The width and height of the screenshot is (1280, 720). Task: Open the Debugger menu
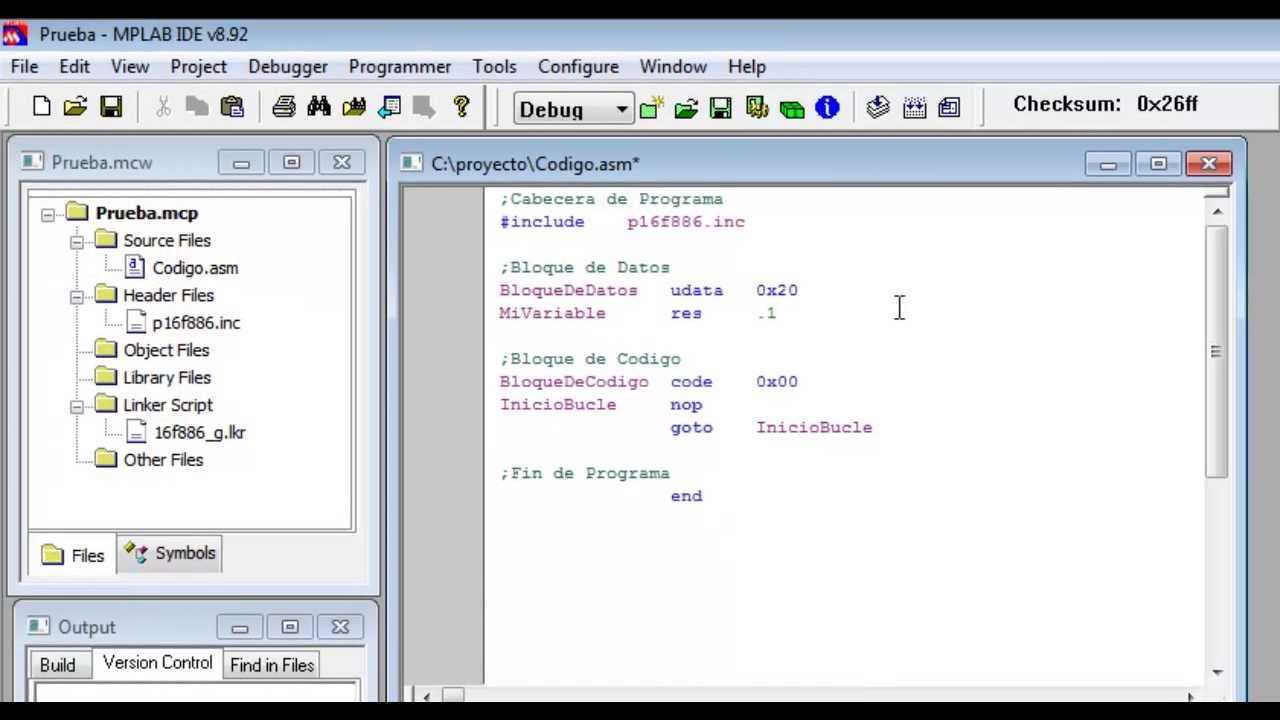tap(288, 66)
